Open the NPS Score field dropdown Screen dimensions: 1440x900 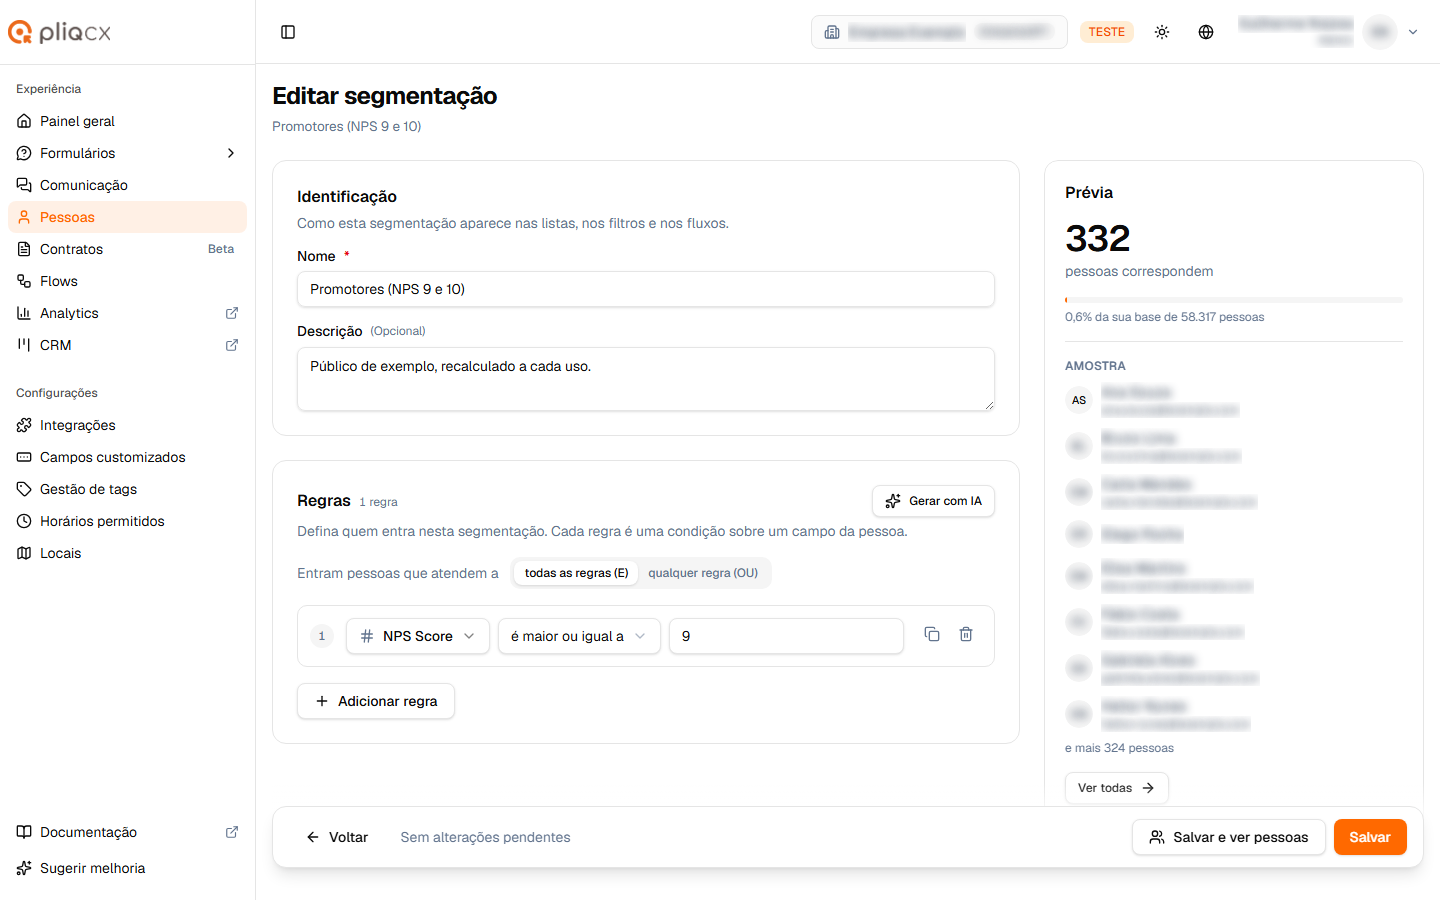[418, 636]
